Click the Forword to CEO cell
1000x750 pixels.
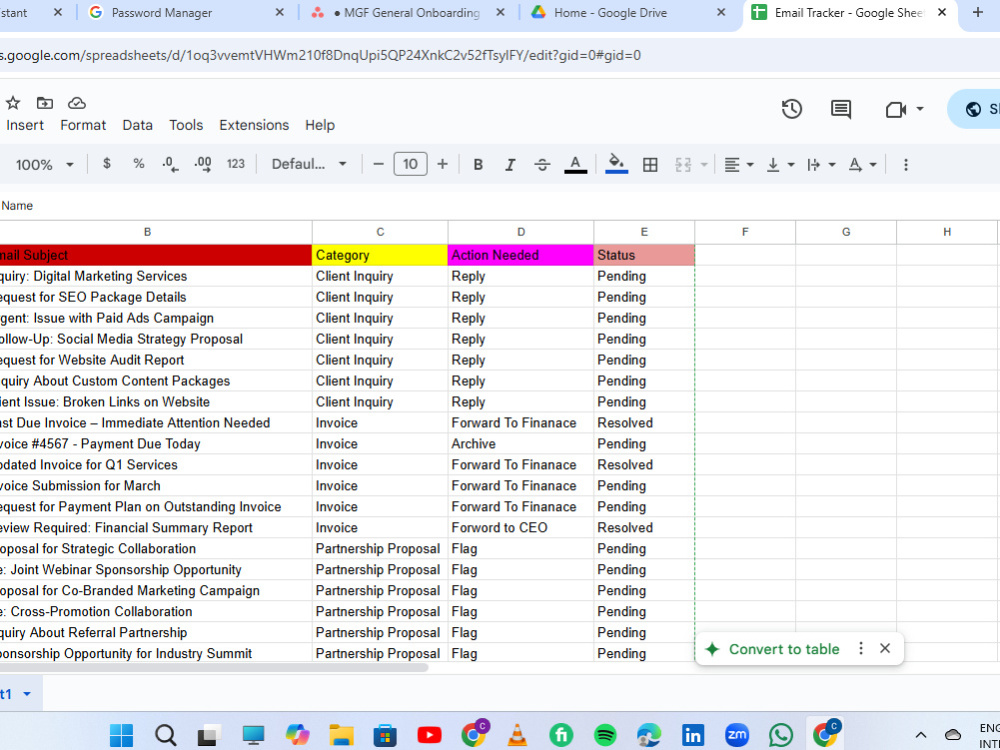[x=520, y=528]
